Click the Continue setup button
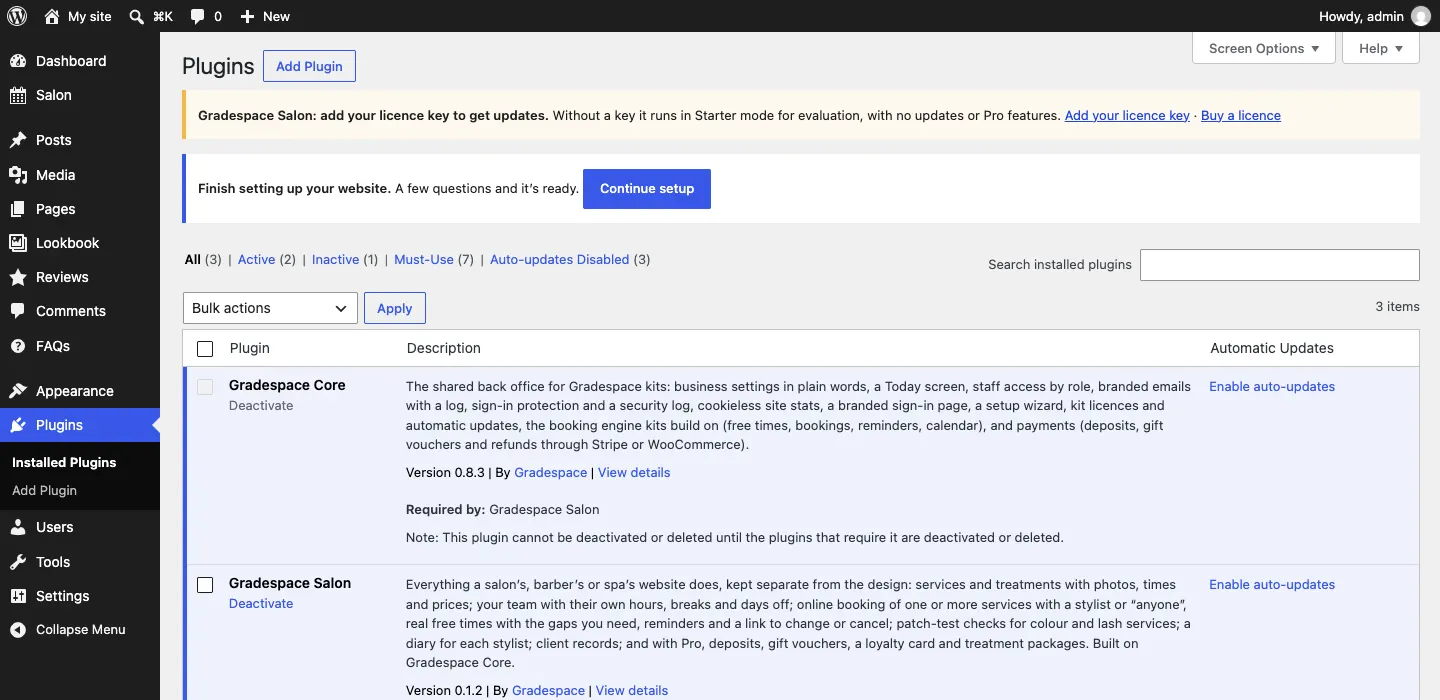 [x=647, y=188]
